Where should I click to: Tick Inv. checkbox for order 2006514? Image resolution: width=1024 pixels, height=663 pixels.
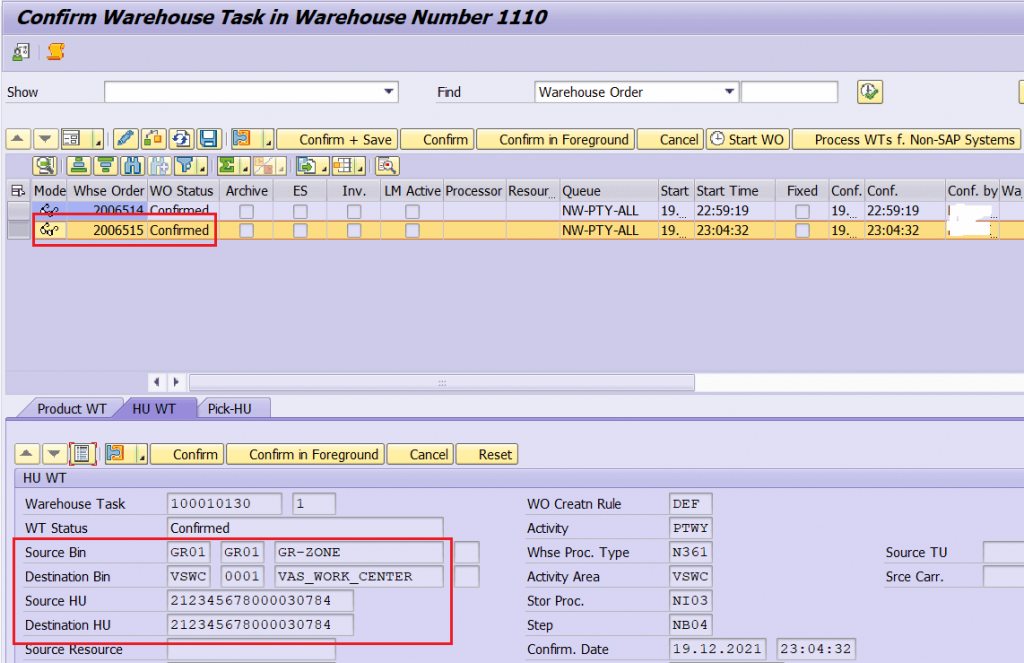[354, 212]
